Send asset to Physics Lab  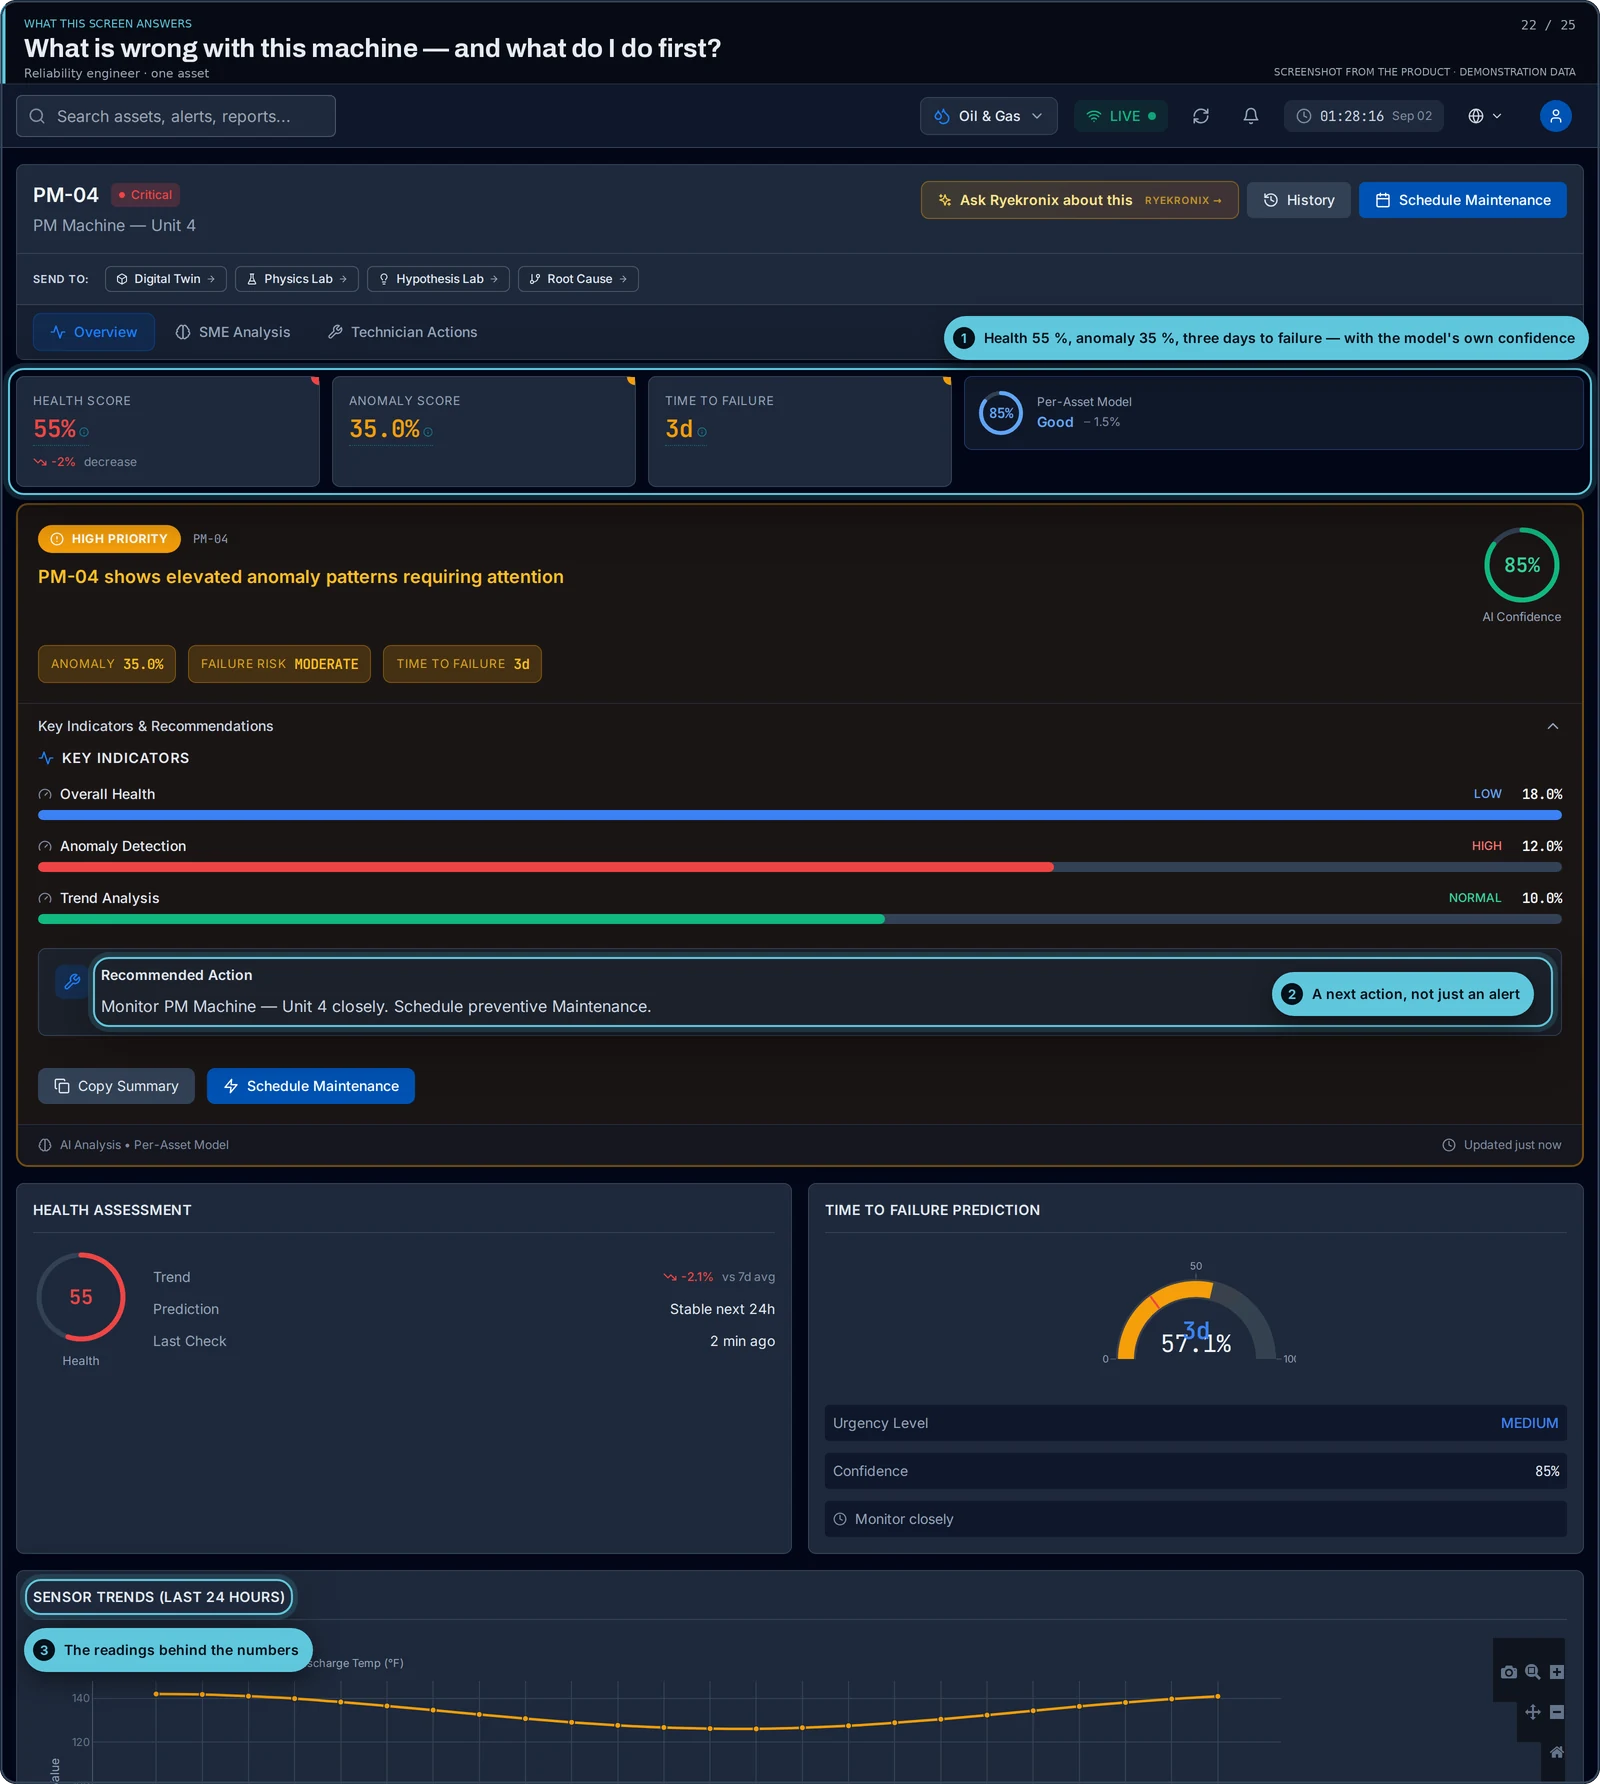coord(297,279)
